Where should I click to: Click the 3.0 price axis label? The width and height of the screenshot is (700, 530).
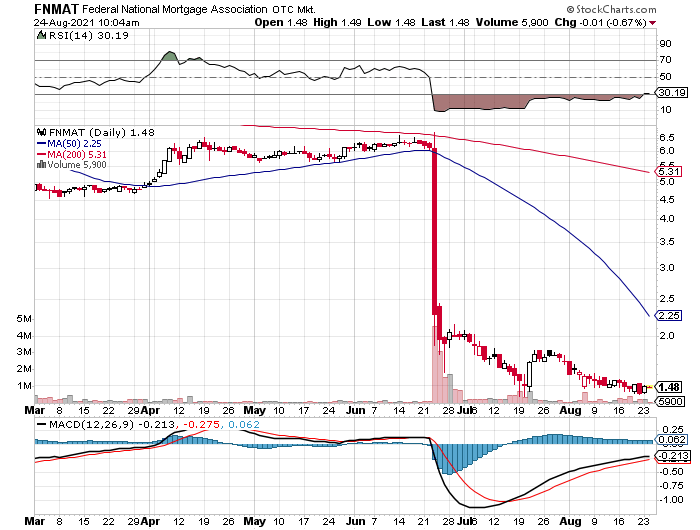tap(667, 268)
